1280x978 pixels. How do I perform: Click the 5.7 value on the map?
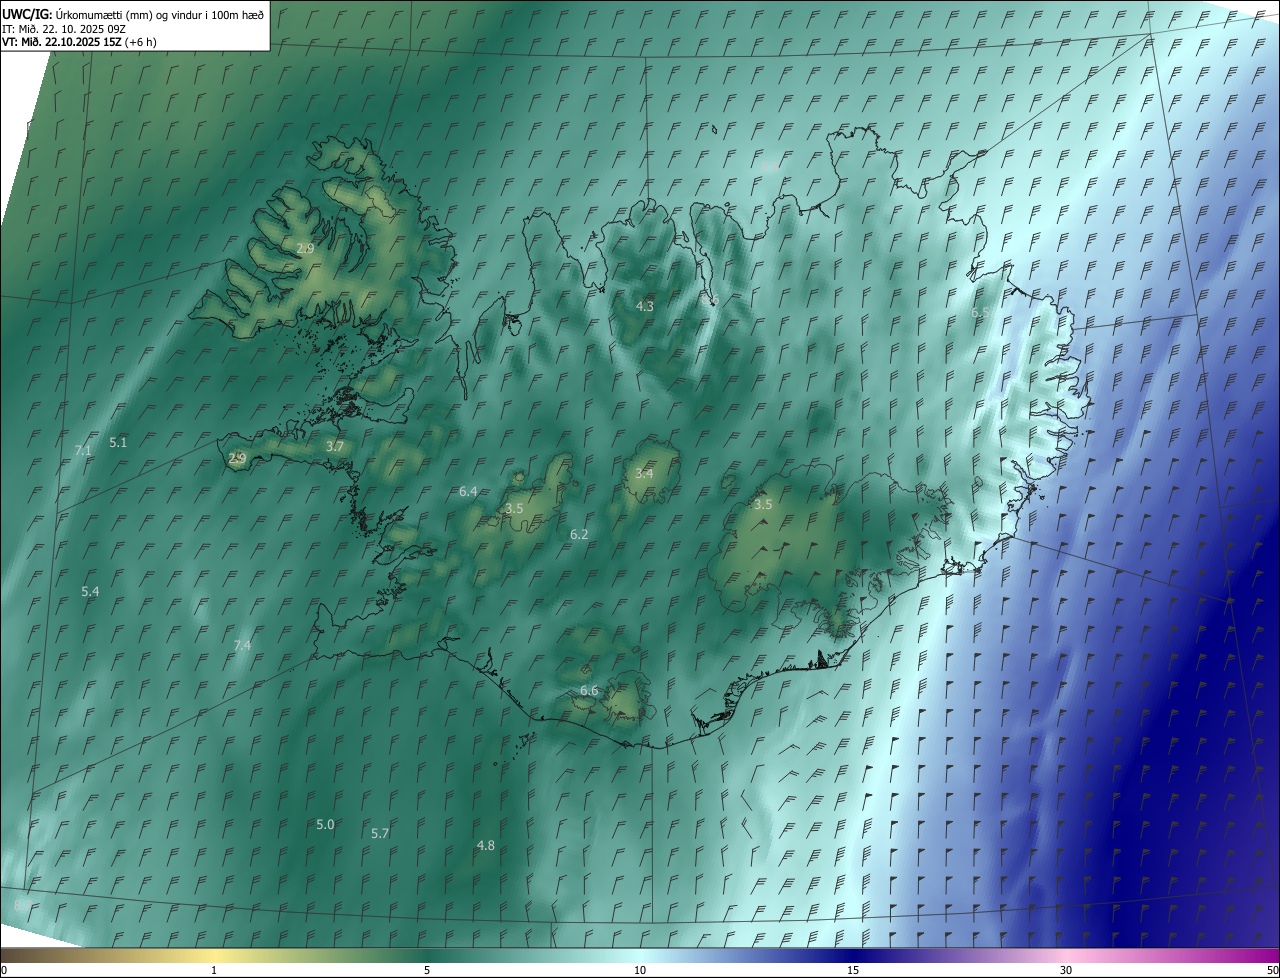pyautogui.click(x=380, y=833)
